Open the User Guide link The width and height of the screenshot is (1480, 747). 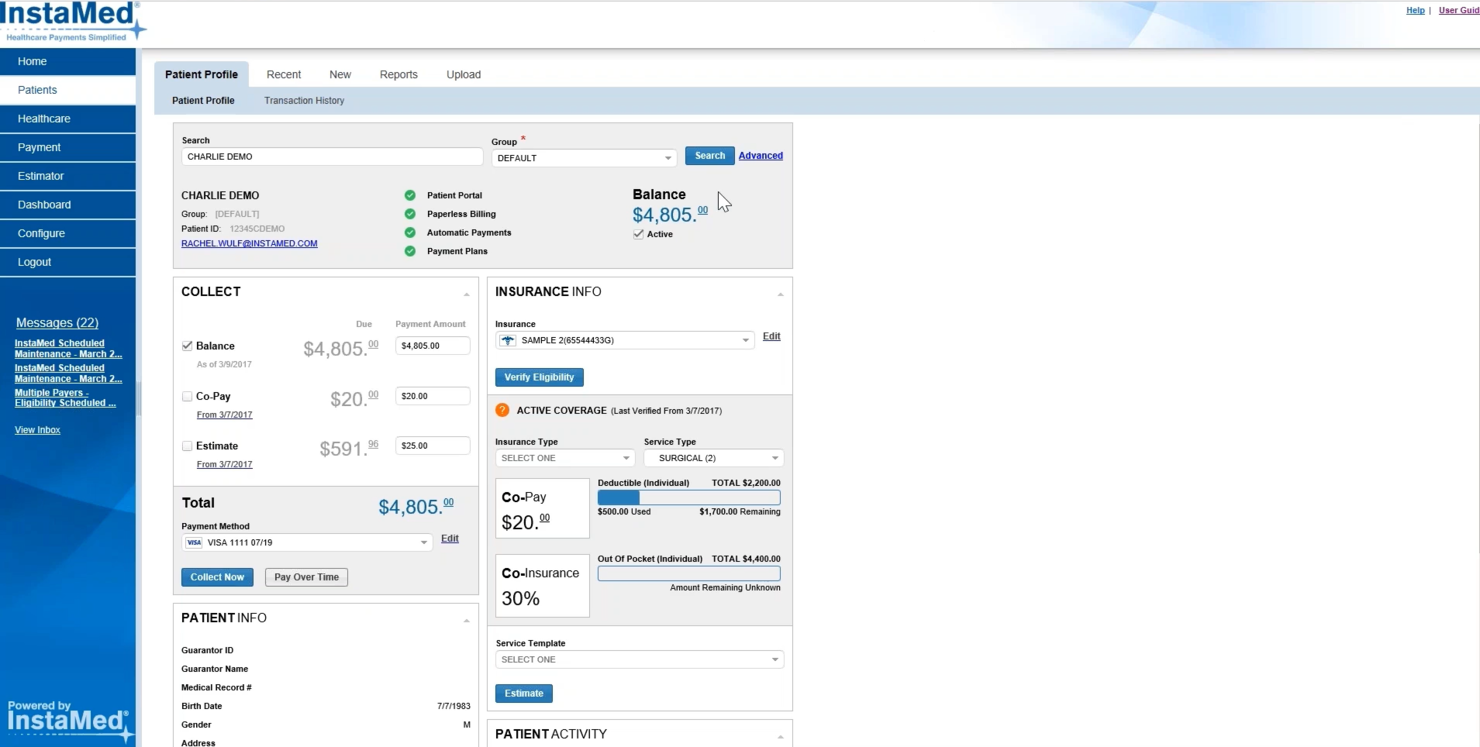[x=1459, y=10]
